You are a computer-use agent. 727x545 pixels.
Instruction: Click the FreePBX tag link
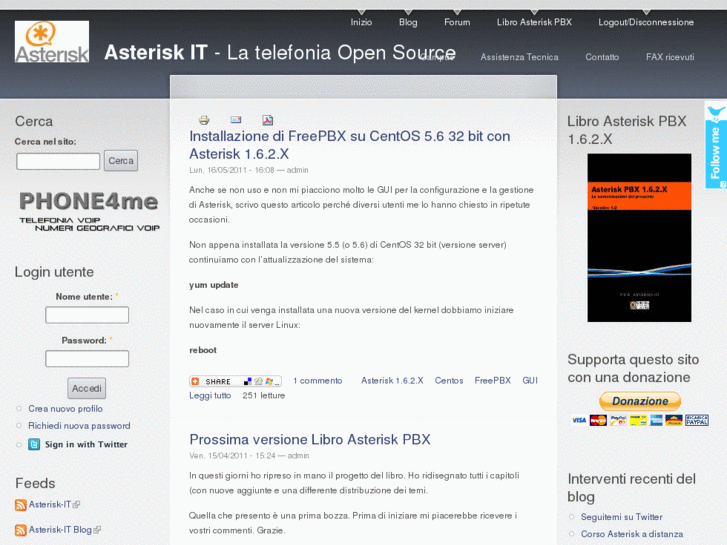pos(492,381)
